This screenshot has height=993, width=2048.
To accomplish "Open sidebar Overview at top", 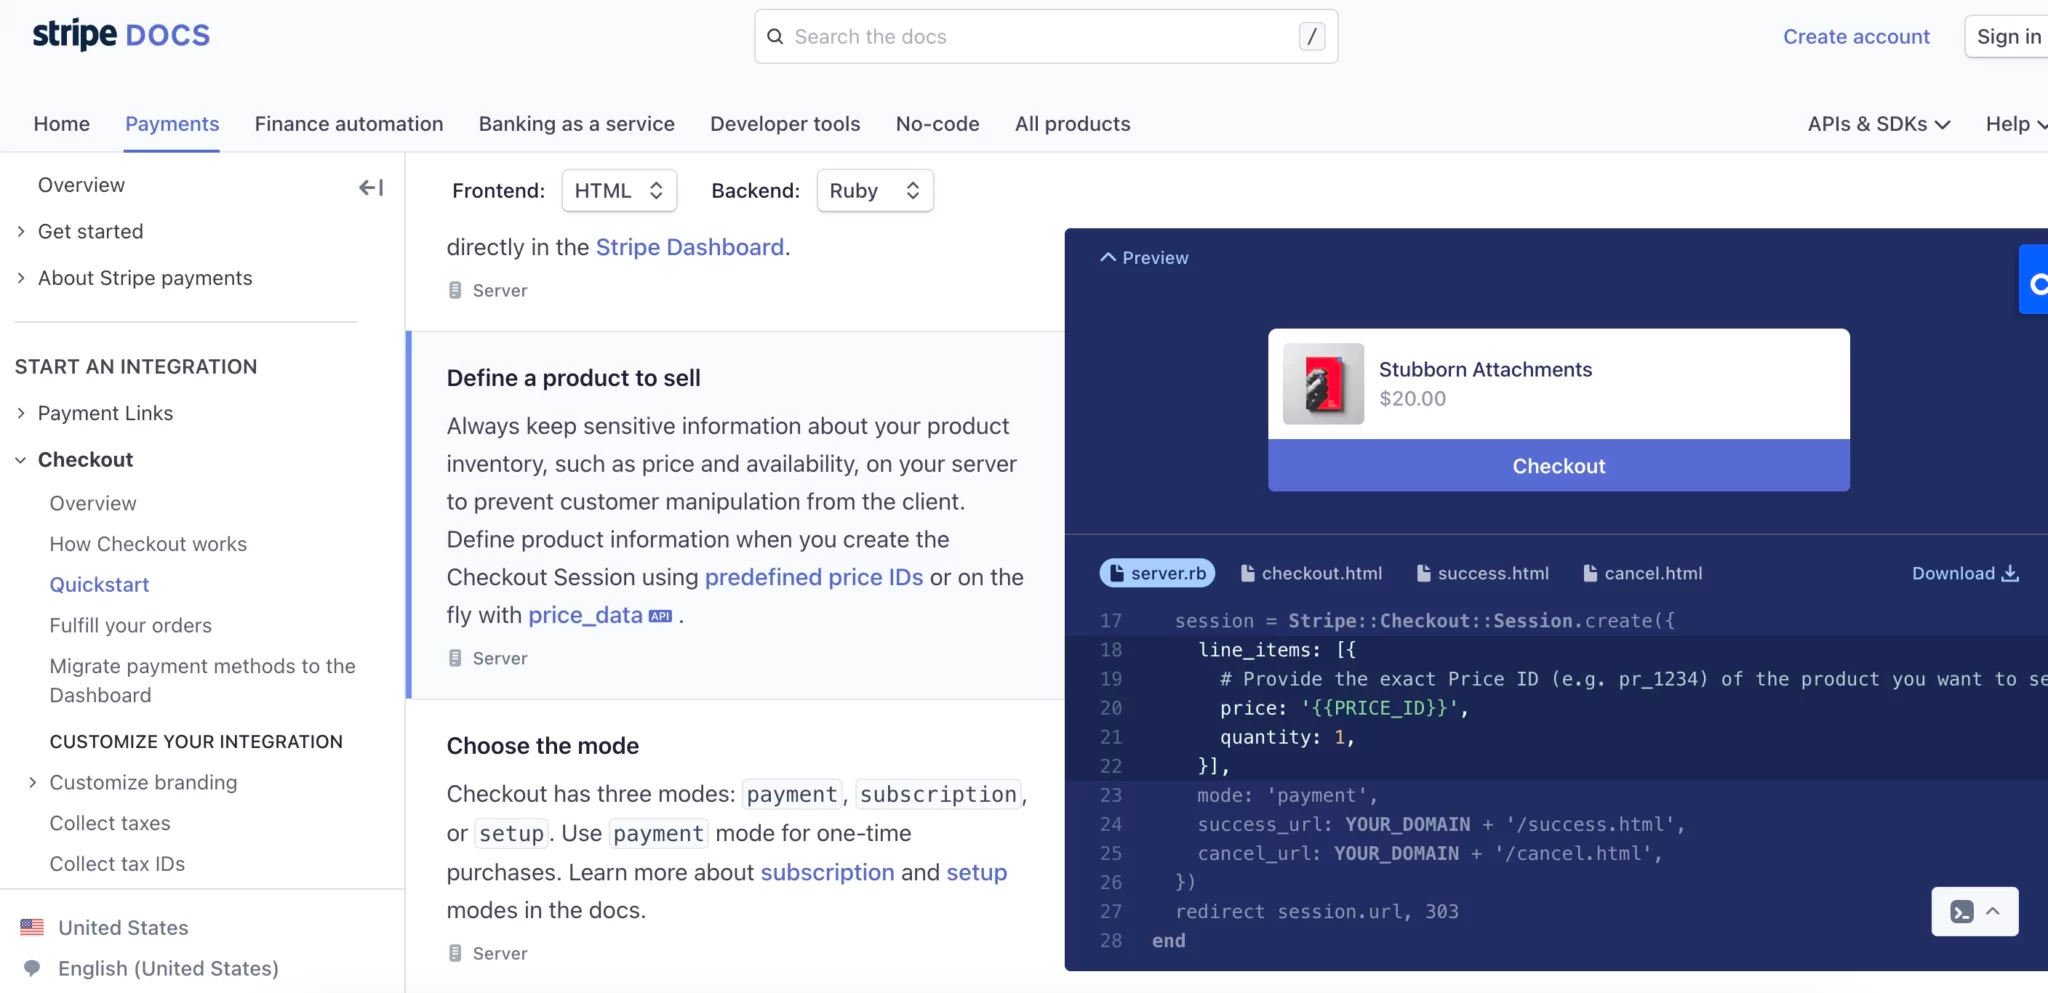I will [x=81, y=185].
